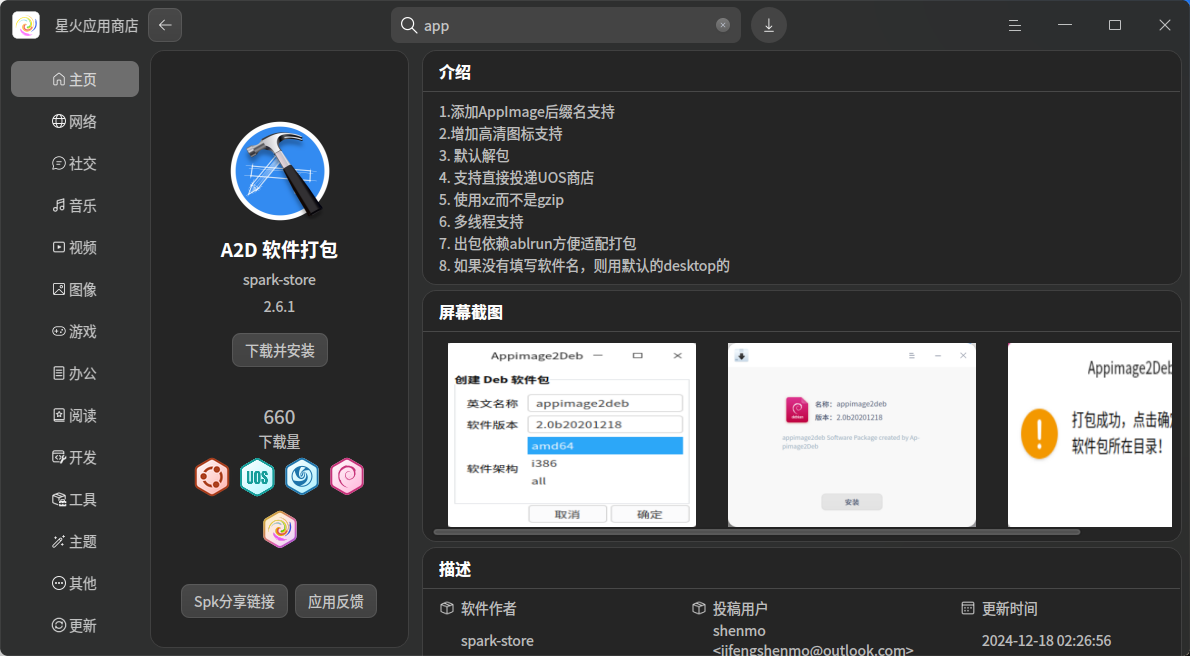Clear the search field text
This screenshot has width=1190, height=656.
722,25
